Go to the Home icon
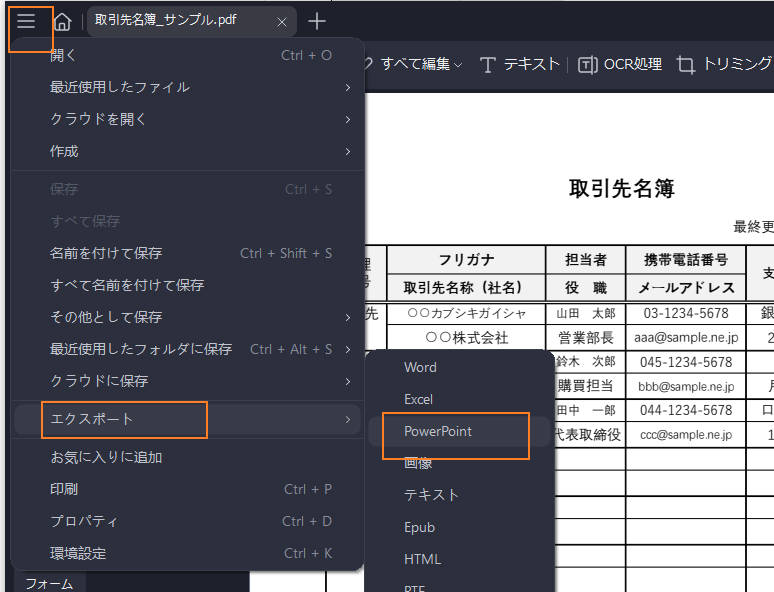The image size is (774, 592). click(x=62, y=22)
